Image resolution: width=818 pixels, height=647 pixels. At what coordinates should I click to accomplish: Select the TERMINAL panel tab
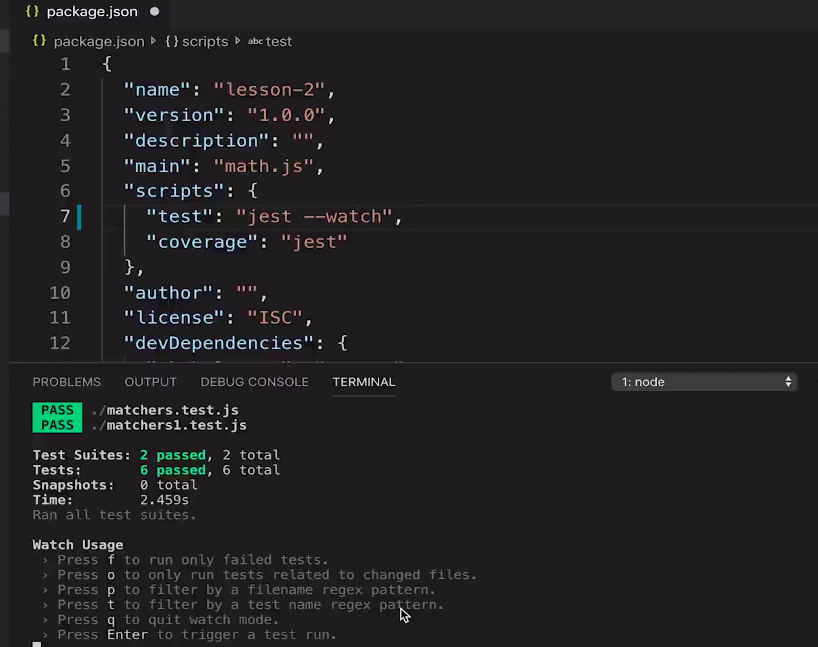[x=364, y=382]
